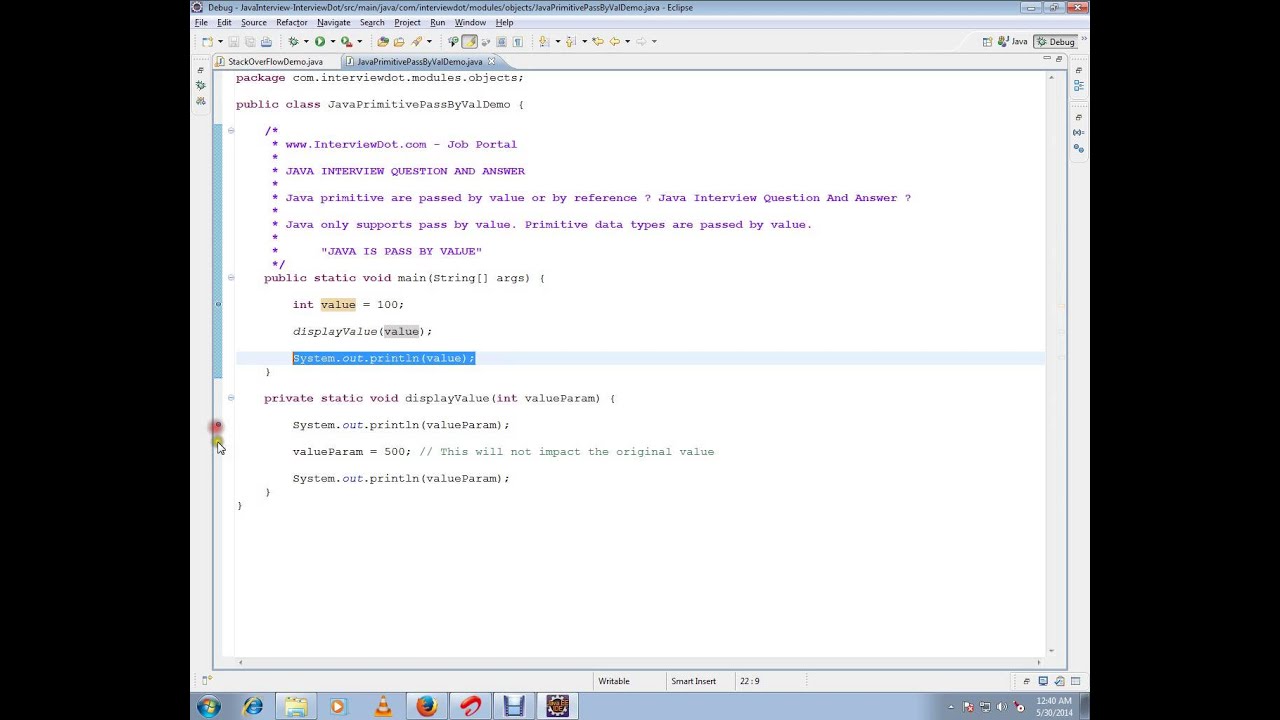The width and height of the screenshot is (1280, 720).
Task: Click the Writable status field
Action: pos(614,681)
